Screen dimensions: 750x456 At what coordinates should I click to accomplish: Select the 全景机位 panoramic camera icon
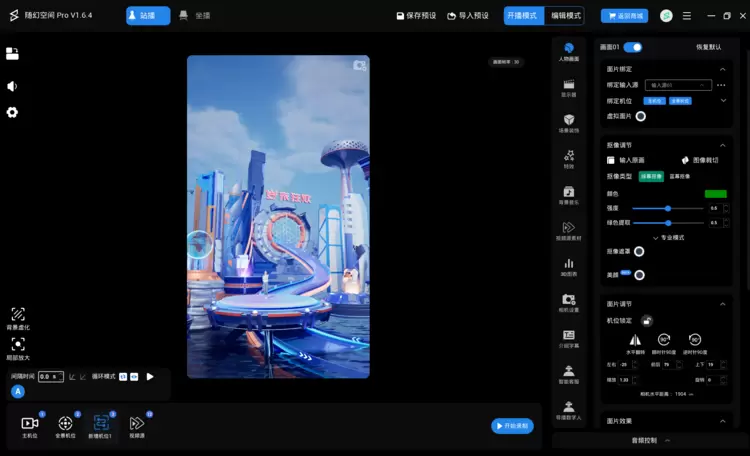pyautogui.click(x=66, y=423)
